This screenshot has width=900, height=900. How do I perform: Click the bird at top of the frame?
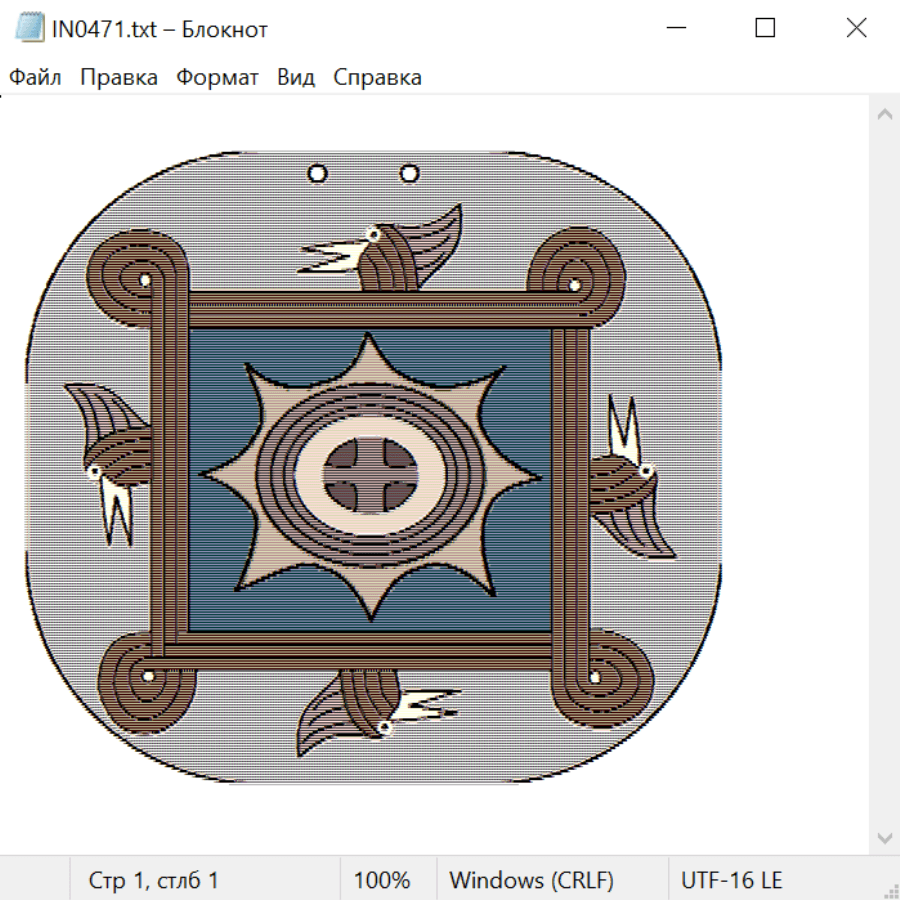[390, 250]
